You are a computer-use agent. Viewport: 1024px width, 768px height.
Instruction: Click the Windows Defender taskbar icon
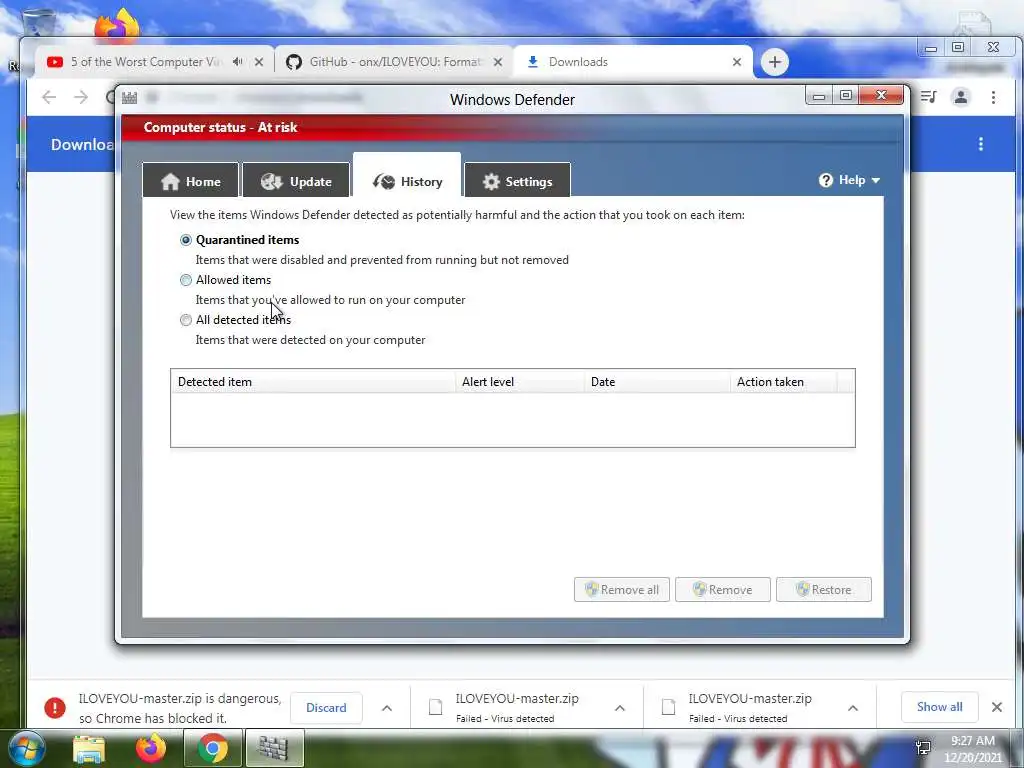tap(274, 748)
